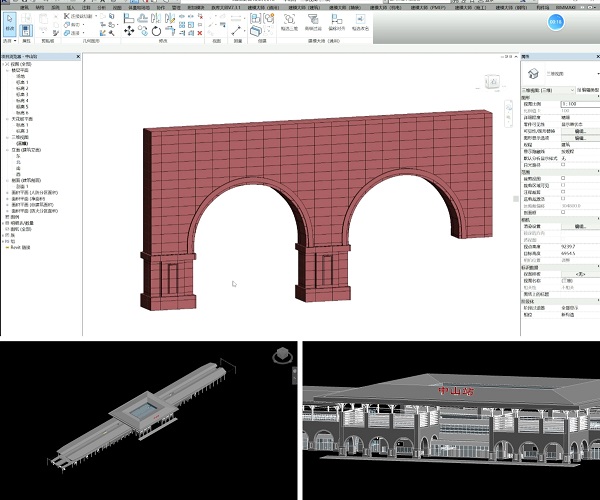The image size is (600, 500).
Task: Collapse the 天花板平面 tree node
Action: point(8,119)
